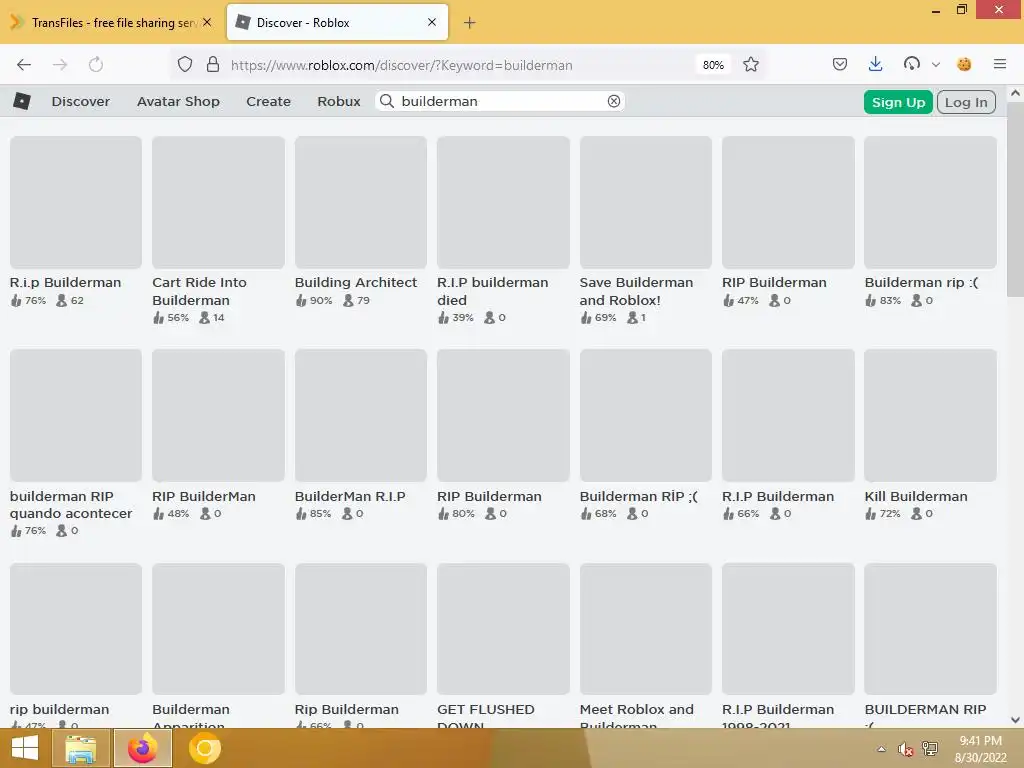Focus the Roblox search field containing builderman
The height and width of the screenshot is (768, 1024).
click(500, 101)
